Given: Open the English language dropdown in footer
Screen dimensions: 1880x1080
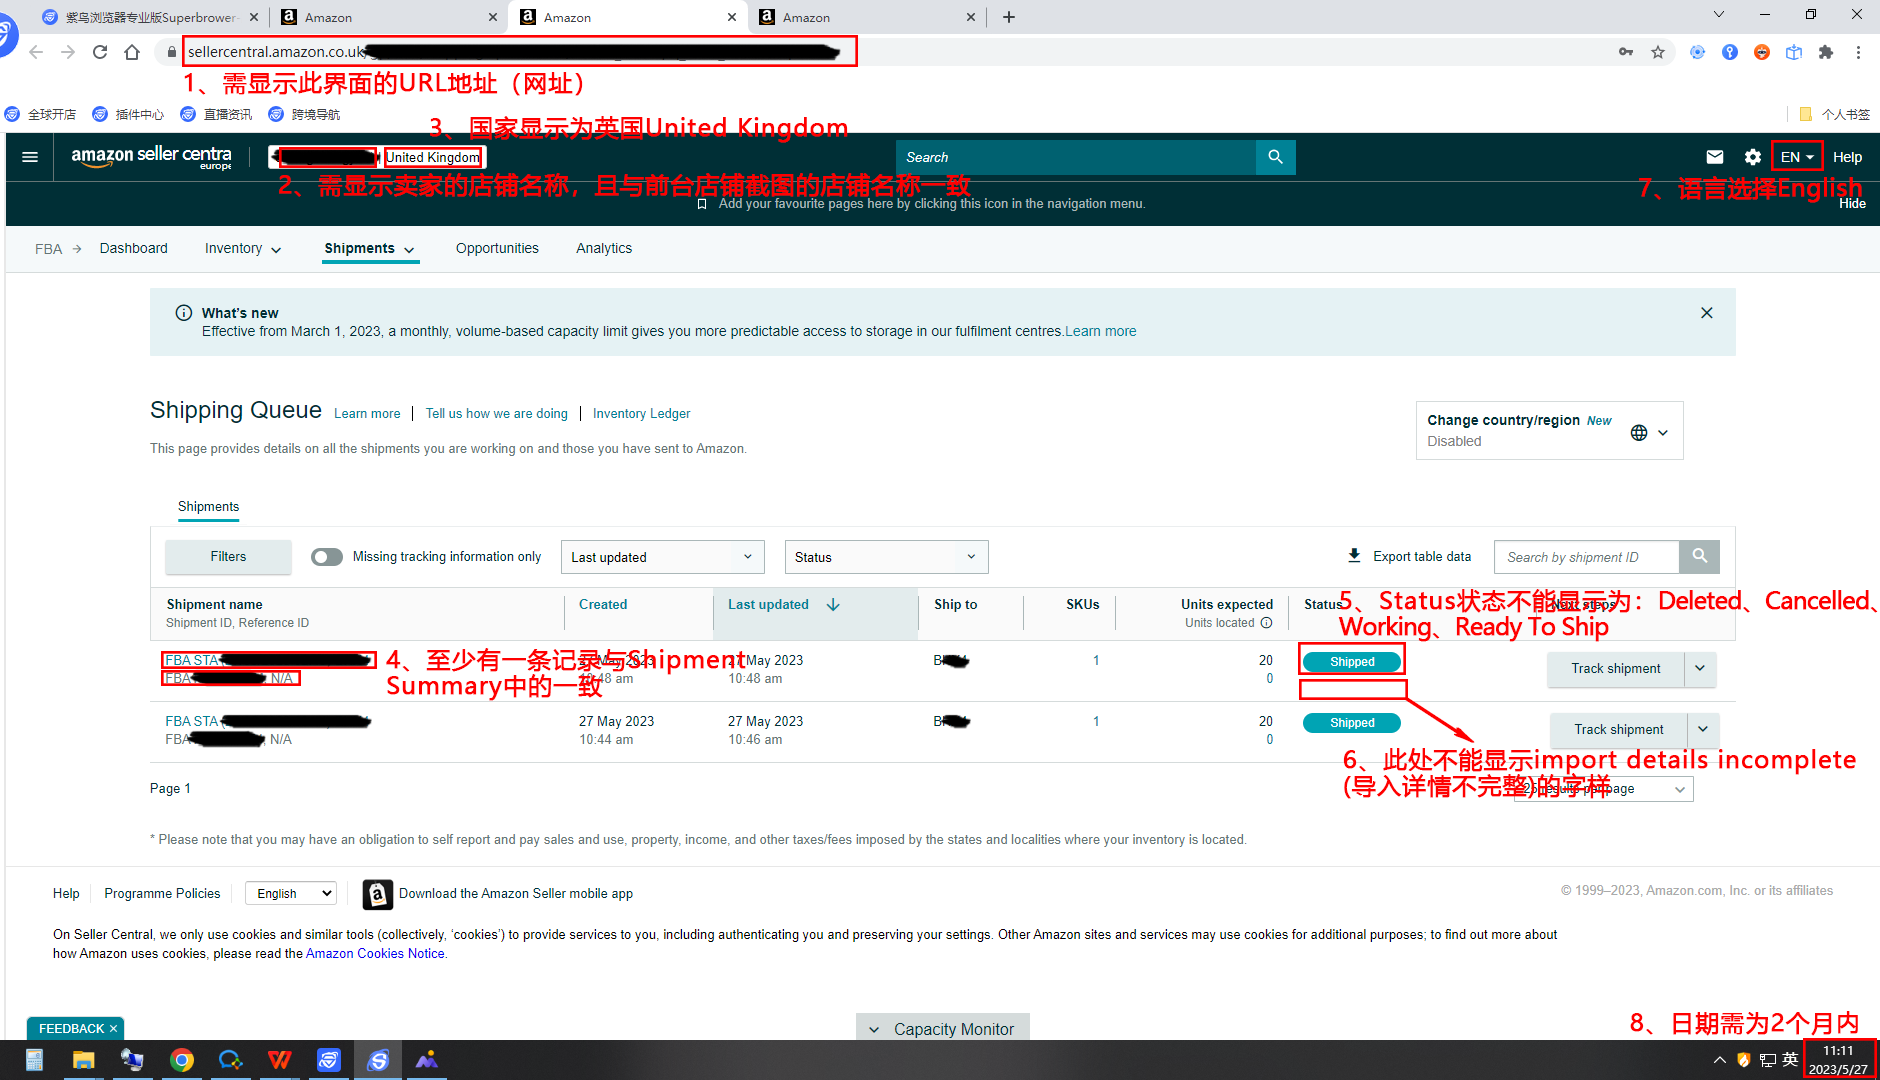Looking at the screenshot, I should [290, 893].
